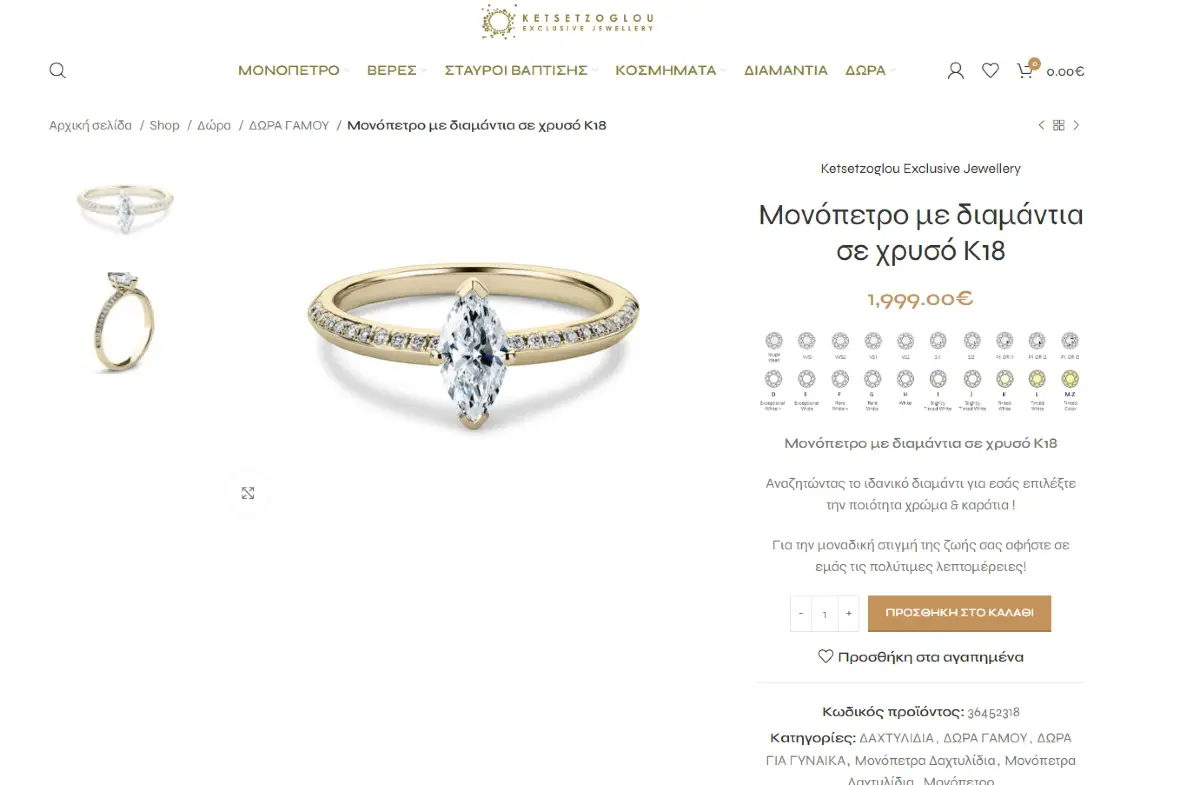Decrease quantity with minus button
The image size is (1200, 785).
point(801,614)
